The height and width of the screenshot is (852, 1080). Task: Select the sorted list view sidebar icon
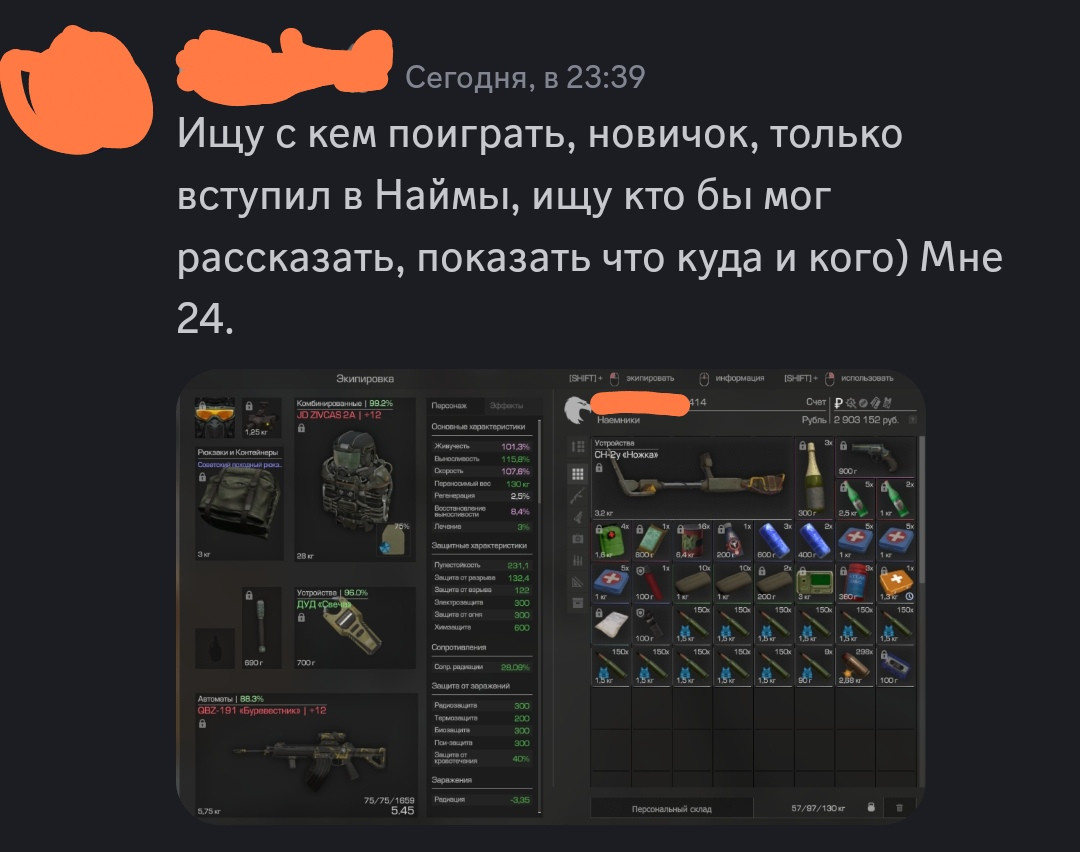[x=578, y=447]
